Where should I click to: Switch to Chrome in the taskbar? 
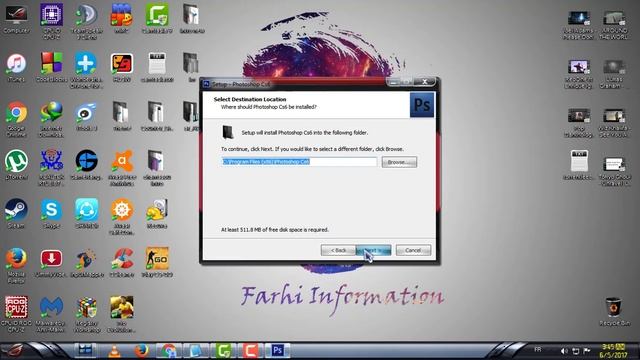[x=168, y=351]
